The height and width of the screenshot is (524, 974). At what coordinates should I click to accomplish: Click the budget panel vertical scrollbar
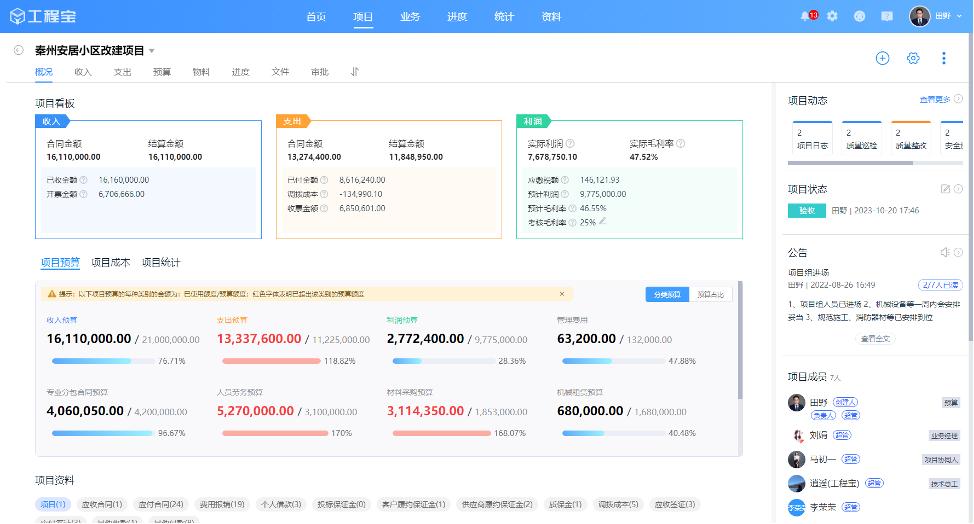[x=740, y=340]
